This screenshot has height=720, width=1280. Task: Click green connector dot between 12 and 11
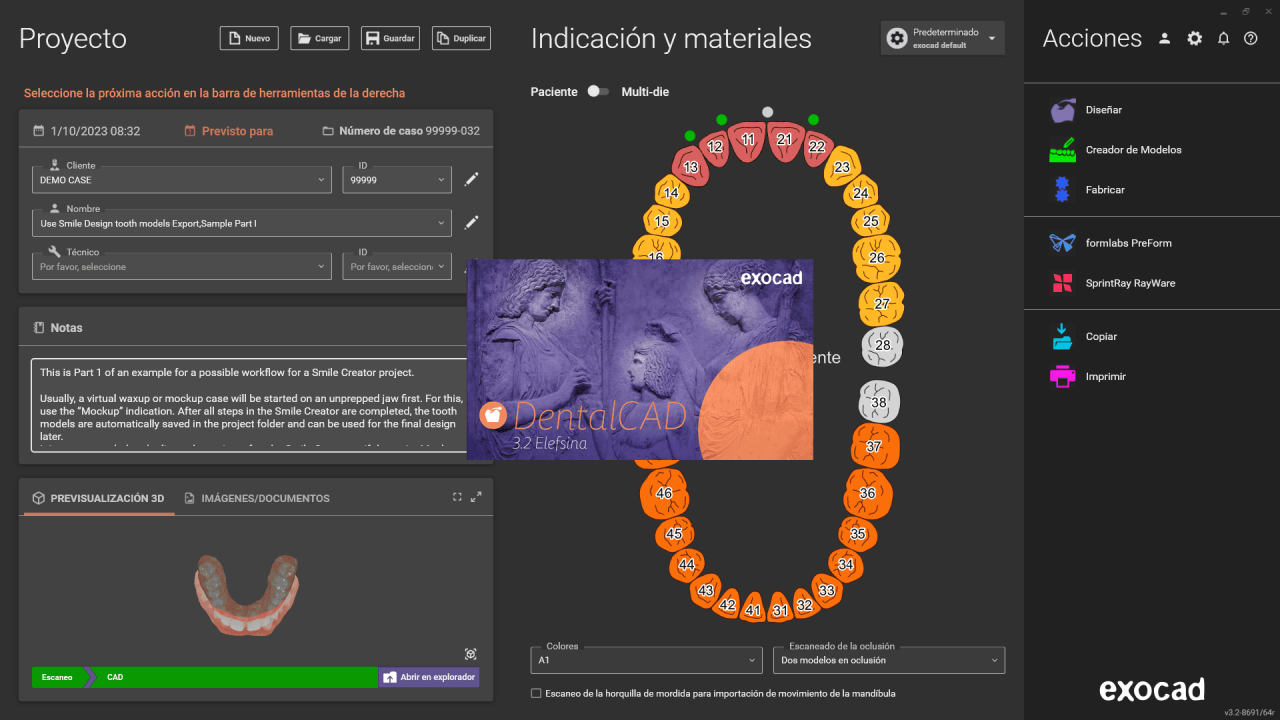pyautogui.click(x=721, y=119)
